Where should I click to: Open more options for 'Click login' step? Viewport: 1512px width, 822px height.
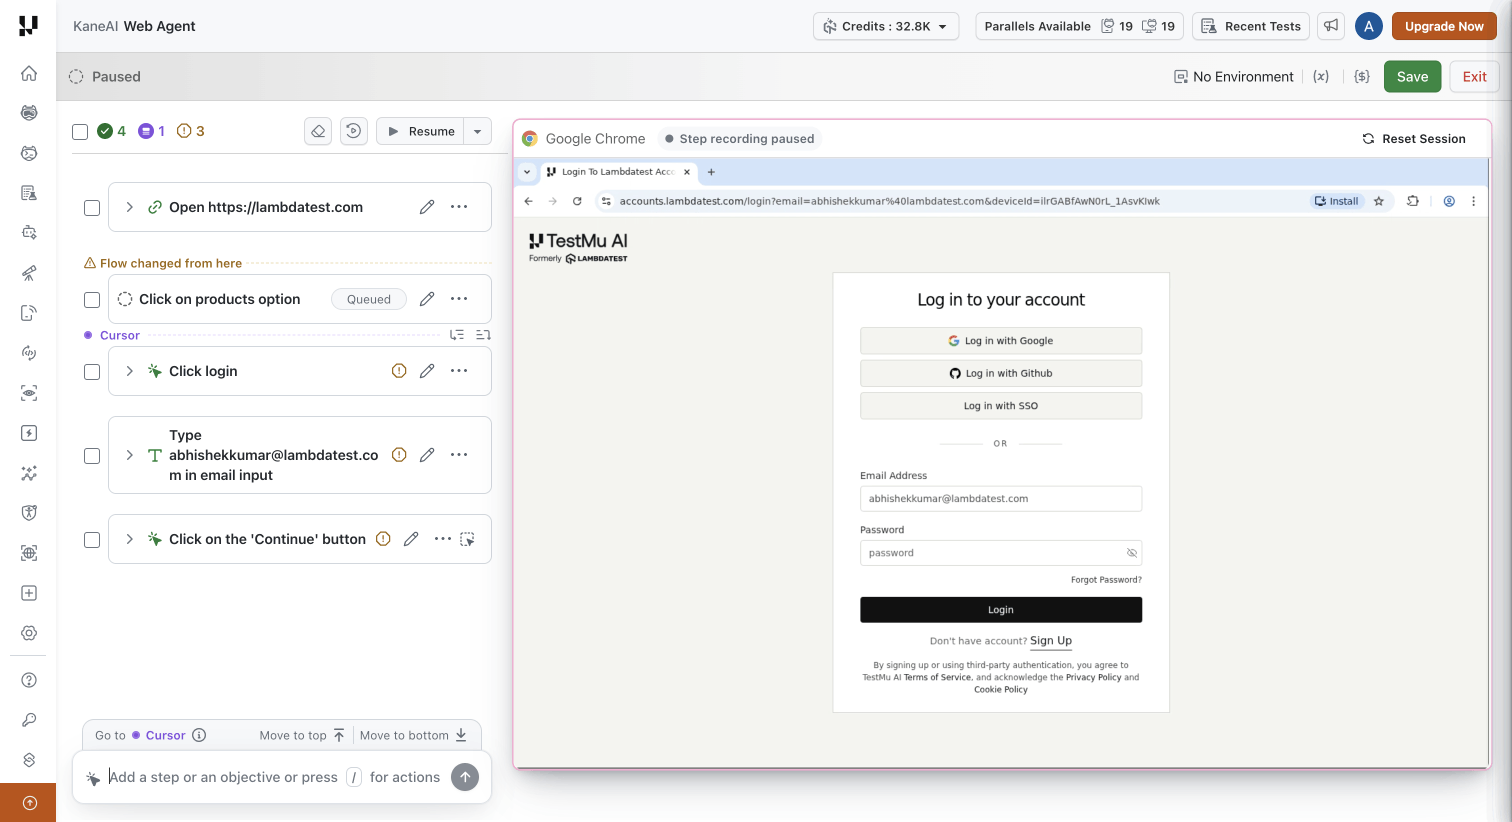pyautogui.click(x=459, y=371)
